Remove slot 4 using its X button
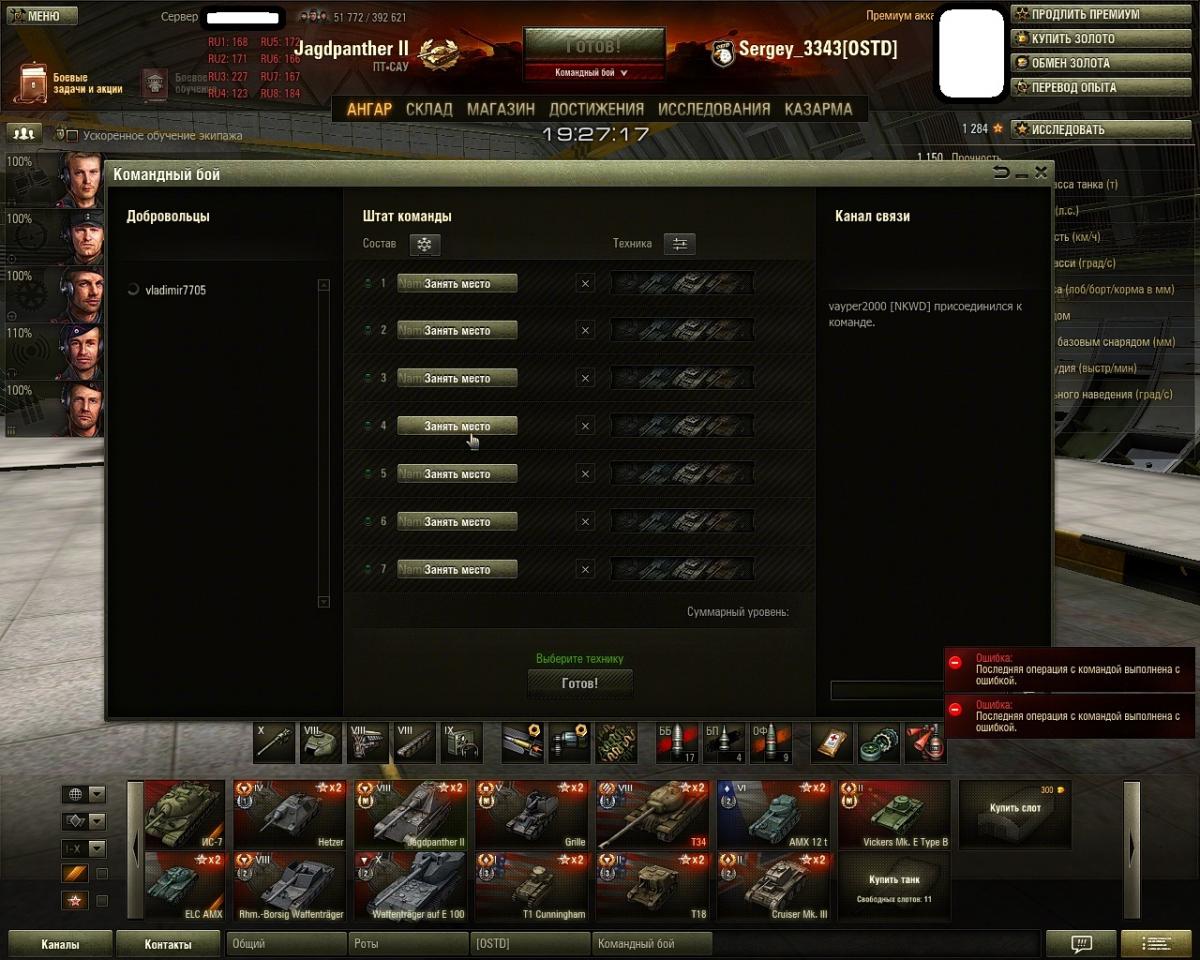Screen dimensions: 1200x960 [585, 426]
